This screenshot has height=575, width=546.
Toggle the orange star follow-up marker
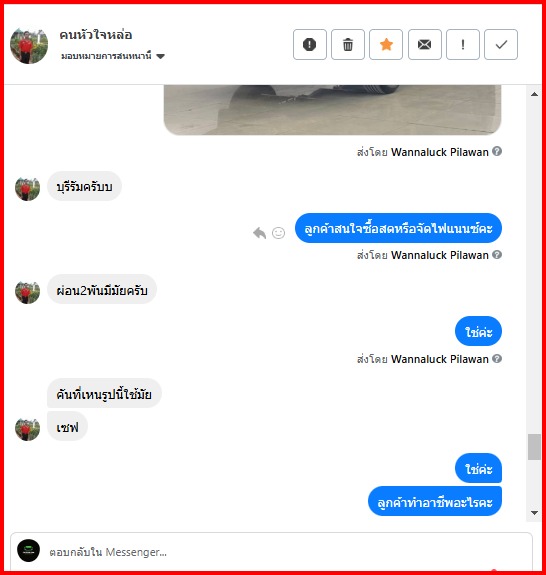click(386, 44)
